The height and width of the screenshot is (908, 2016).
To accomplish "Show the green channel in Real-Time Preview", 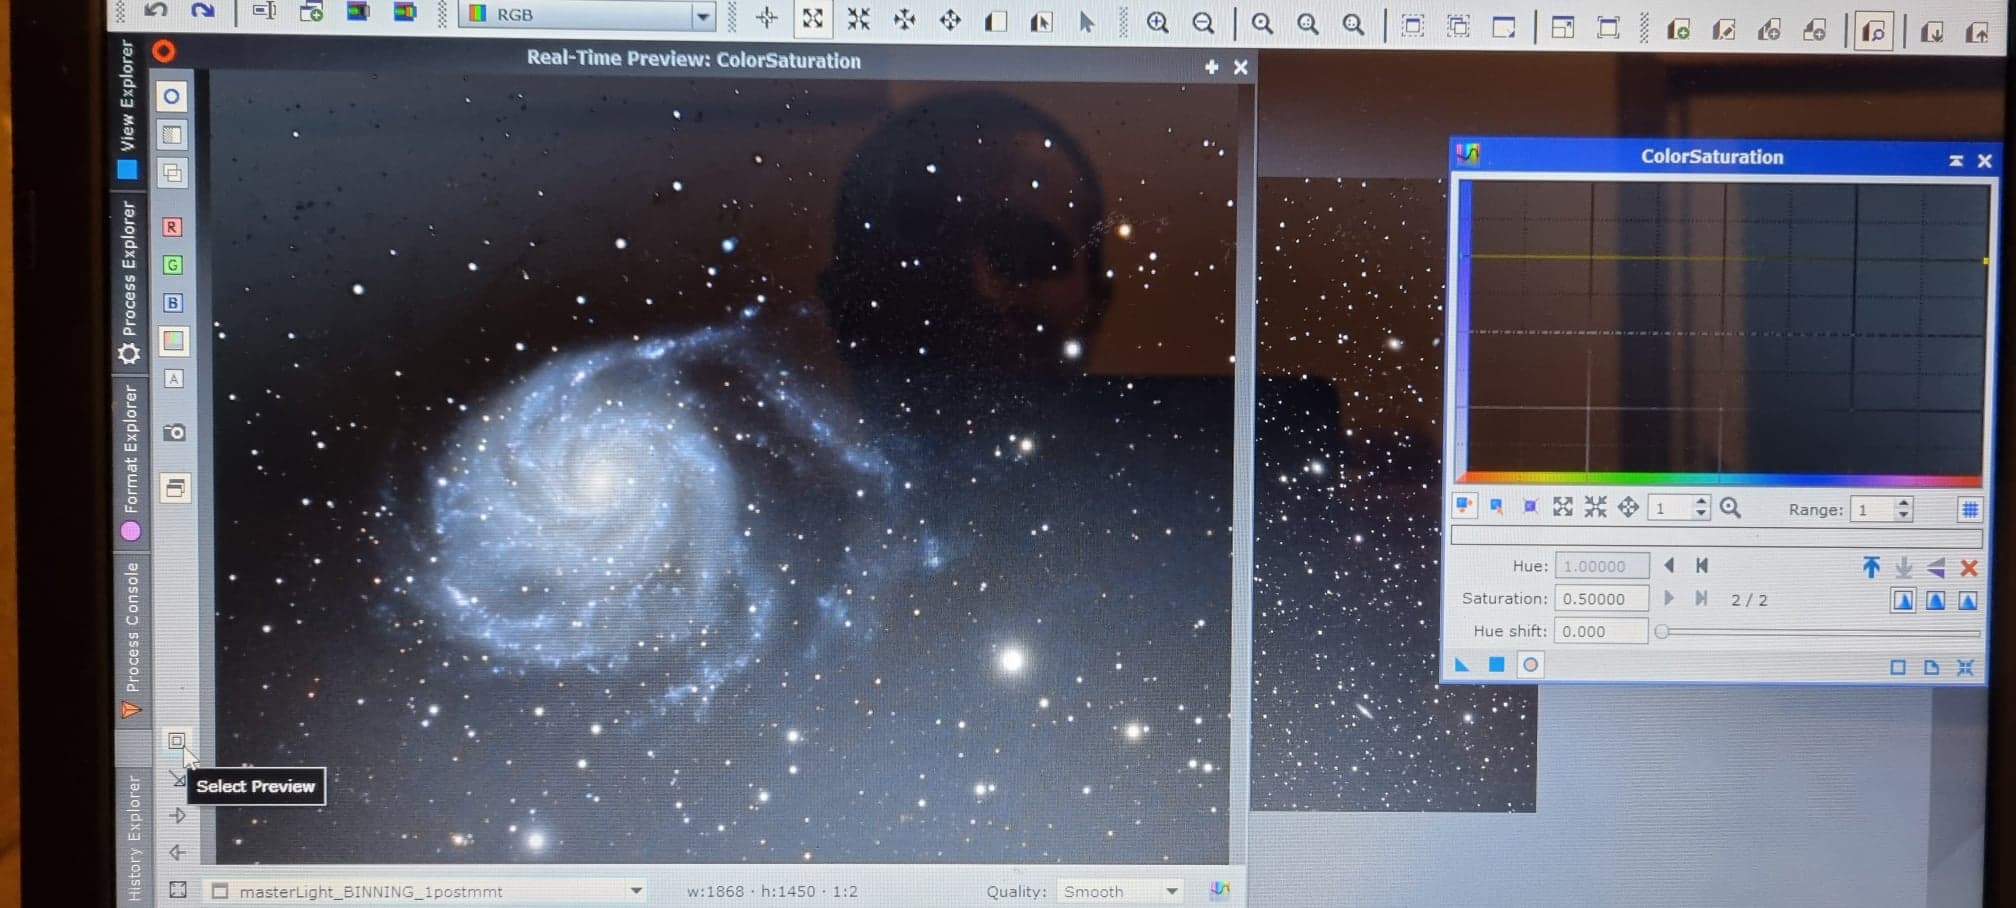I will click(x=173, y=265).
